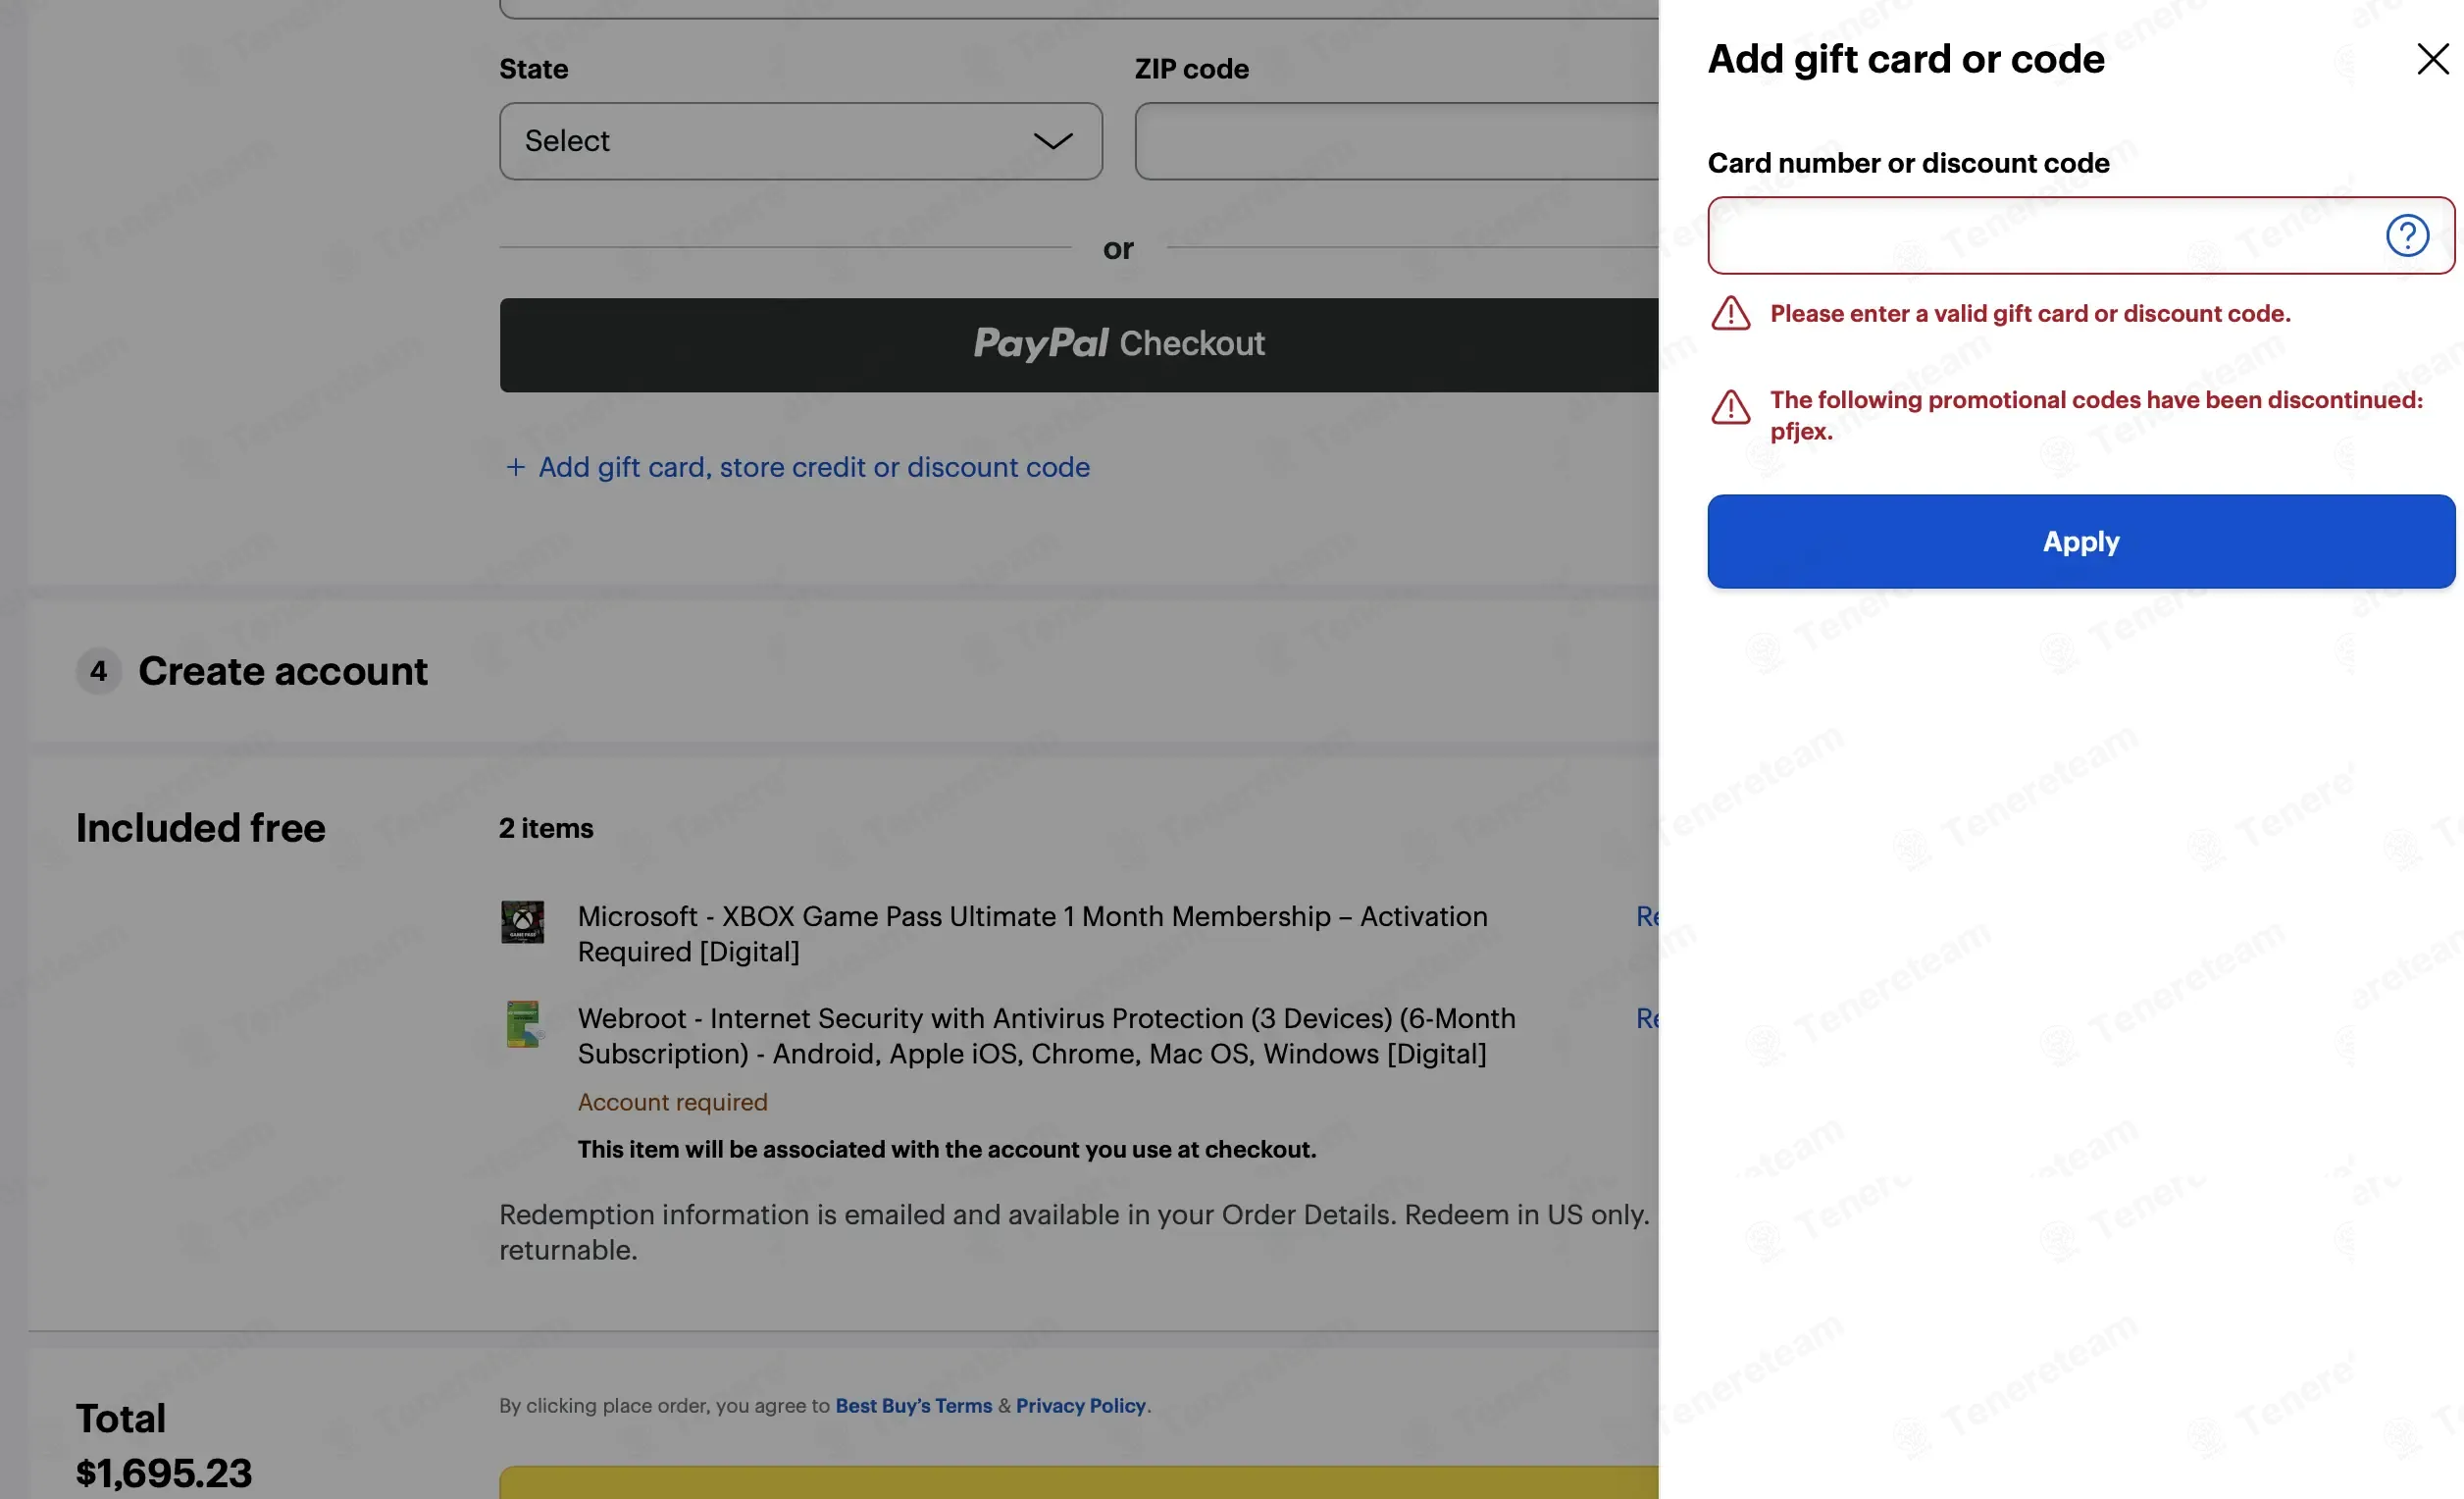
Task: Open the help icon in the code field
Action: coord(2407,236)
